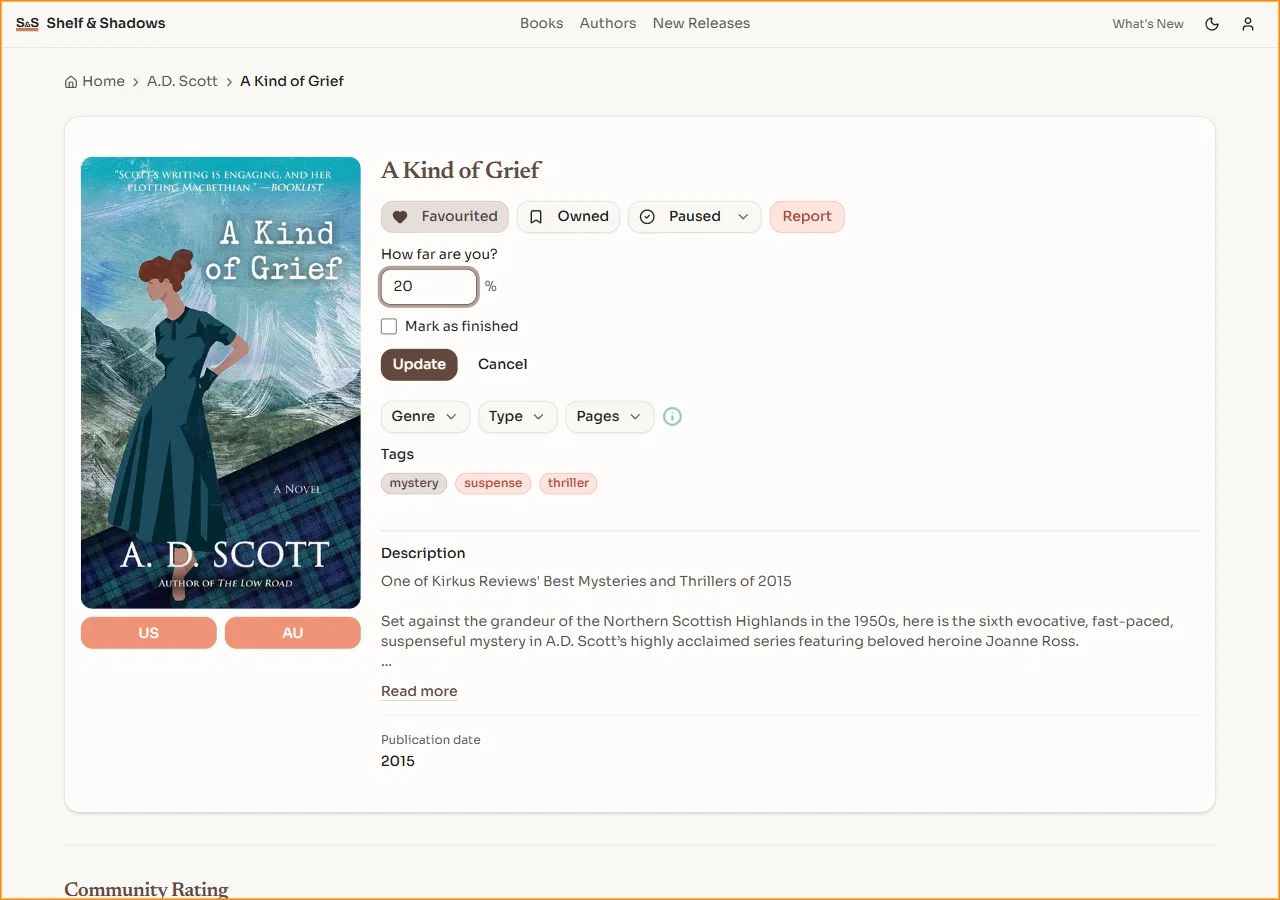Screen dimensions: 1280x900
Task: Toggle dark mode moon icon
Action: [x=1212, y=24]
